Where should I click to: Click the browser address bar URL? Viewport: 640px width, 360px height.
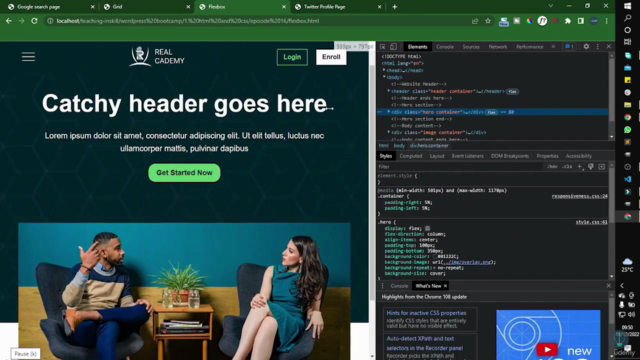[188, 21]
